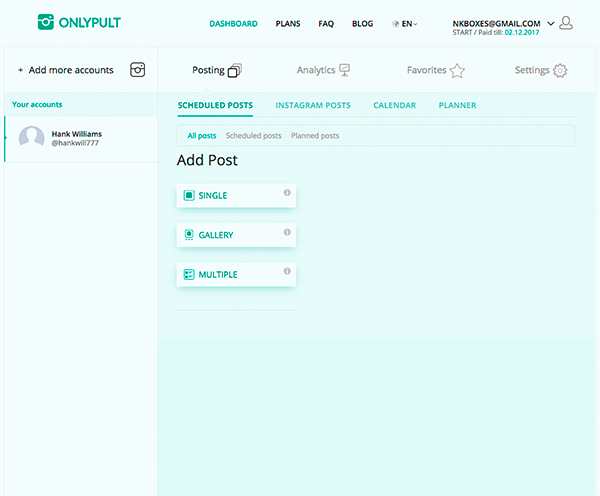
Task: Click info icon on Gallery button
Action: click(287, 232)
